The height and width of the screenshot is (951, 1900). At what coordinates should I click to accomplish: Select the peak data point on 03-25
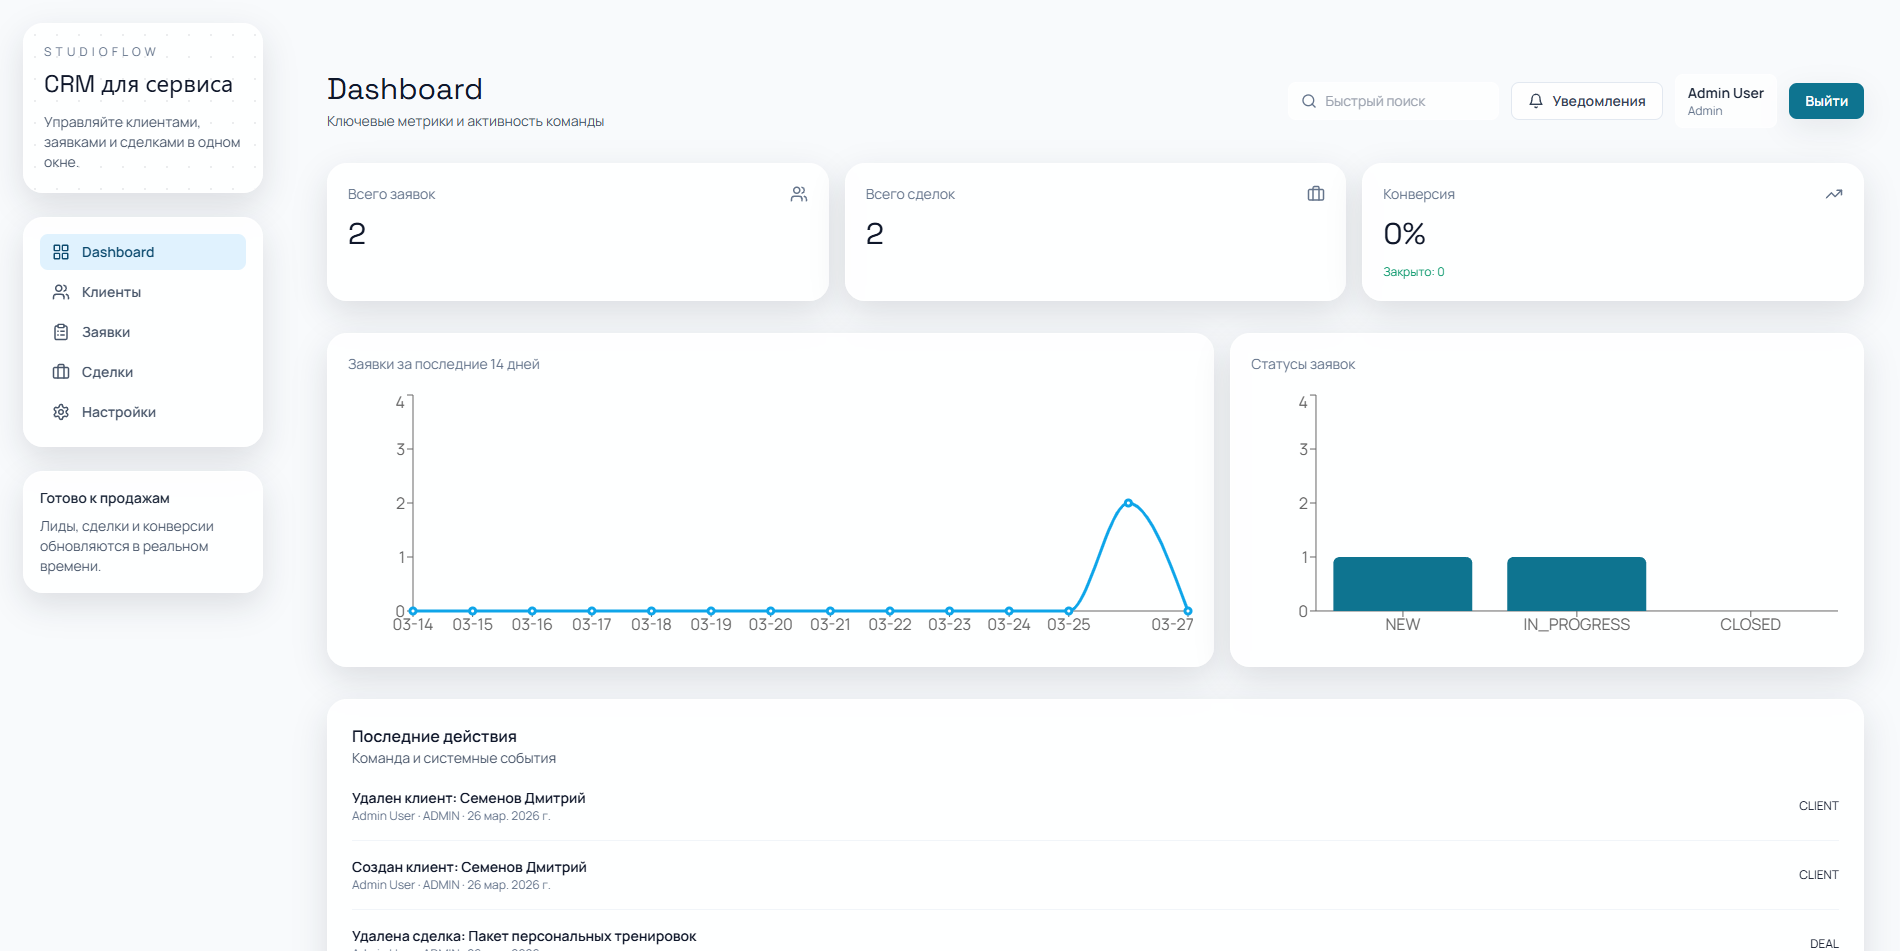coord(1128,503)
